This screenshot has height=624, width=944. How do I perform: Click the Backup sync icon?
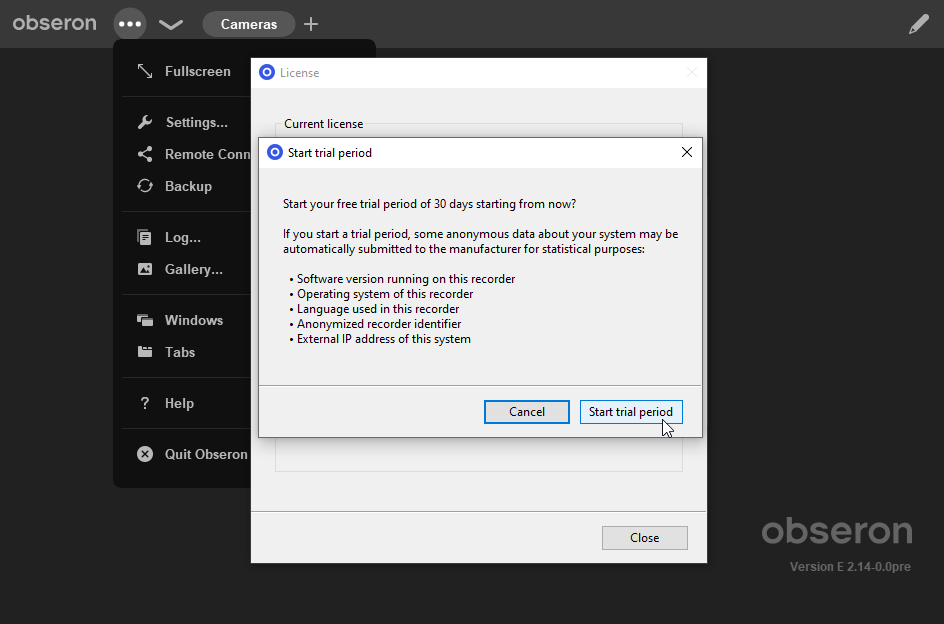point(145,186)
